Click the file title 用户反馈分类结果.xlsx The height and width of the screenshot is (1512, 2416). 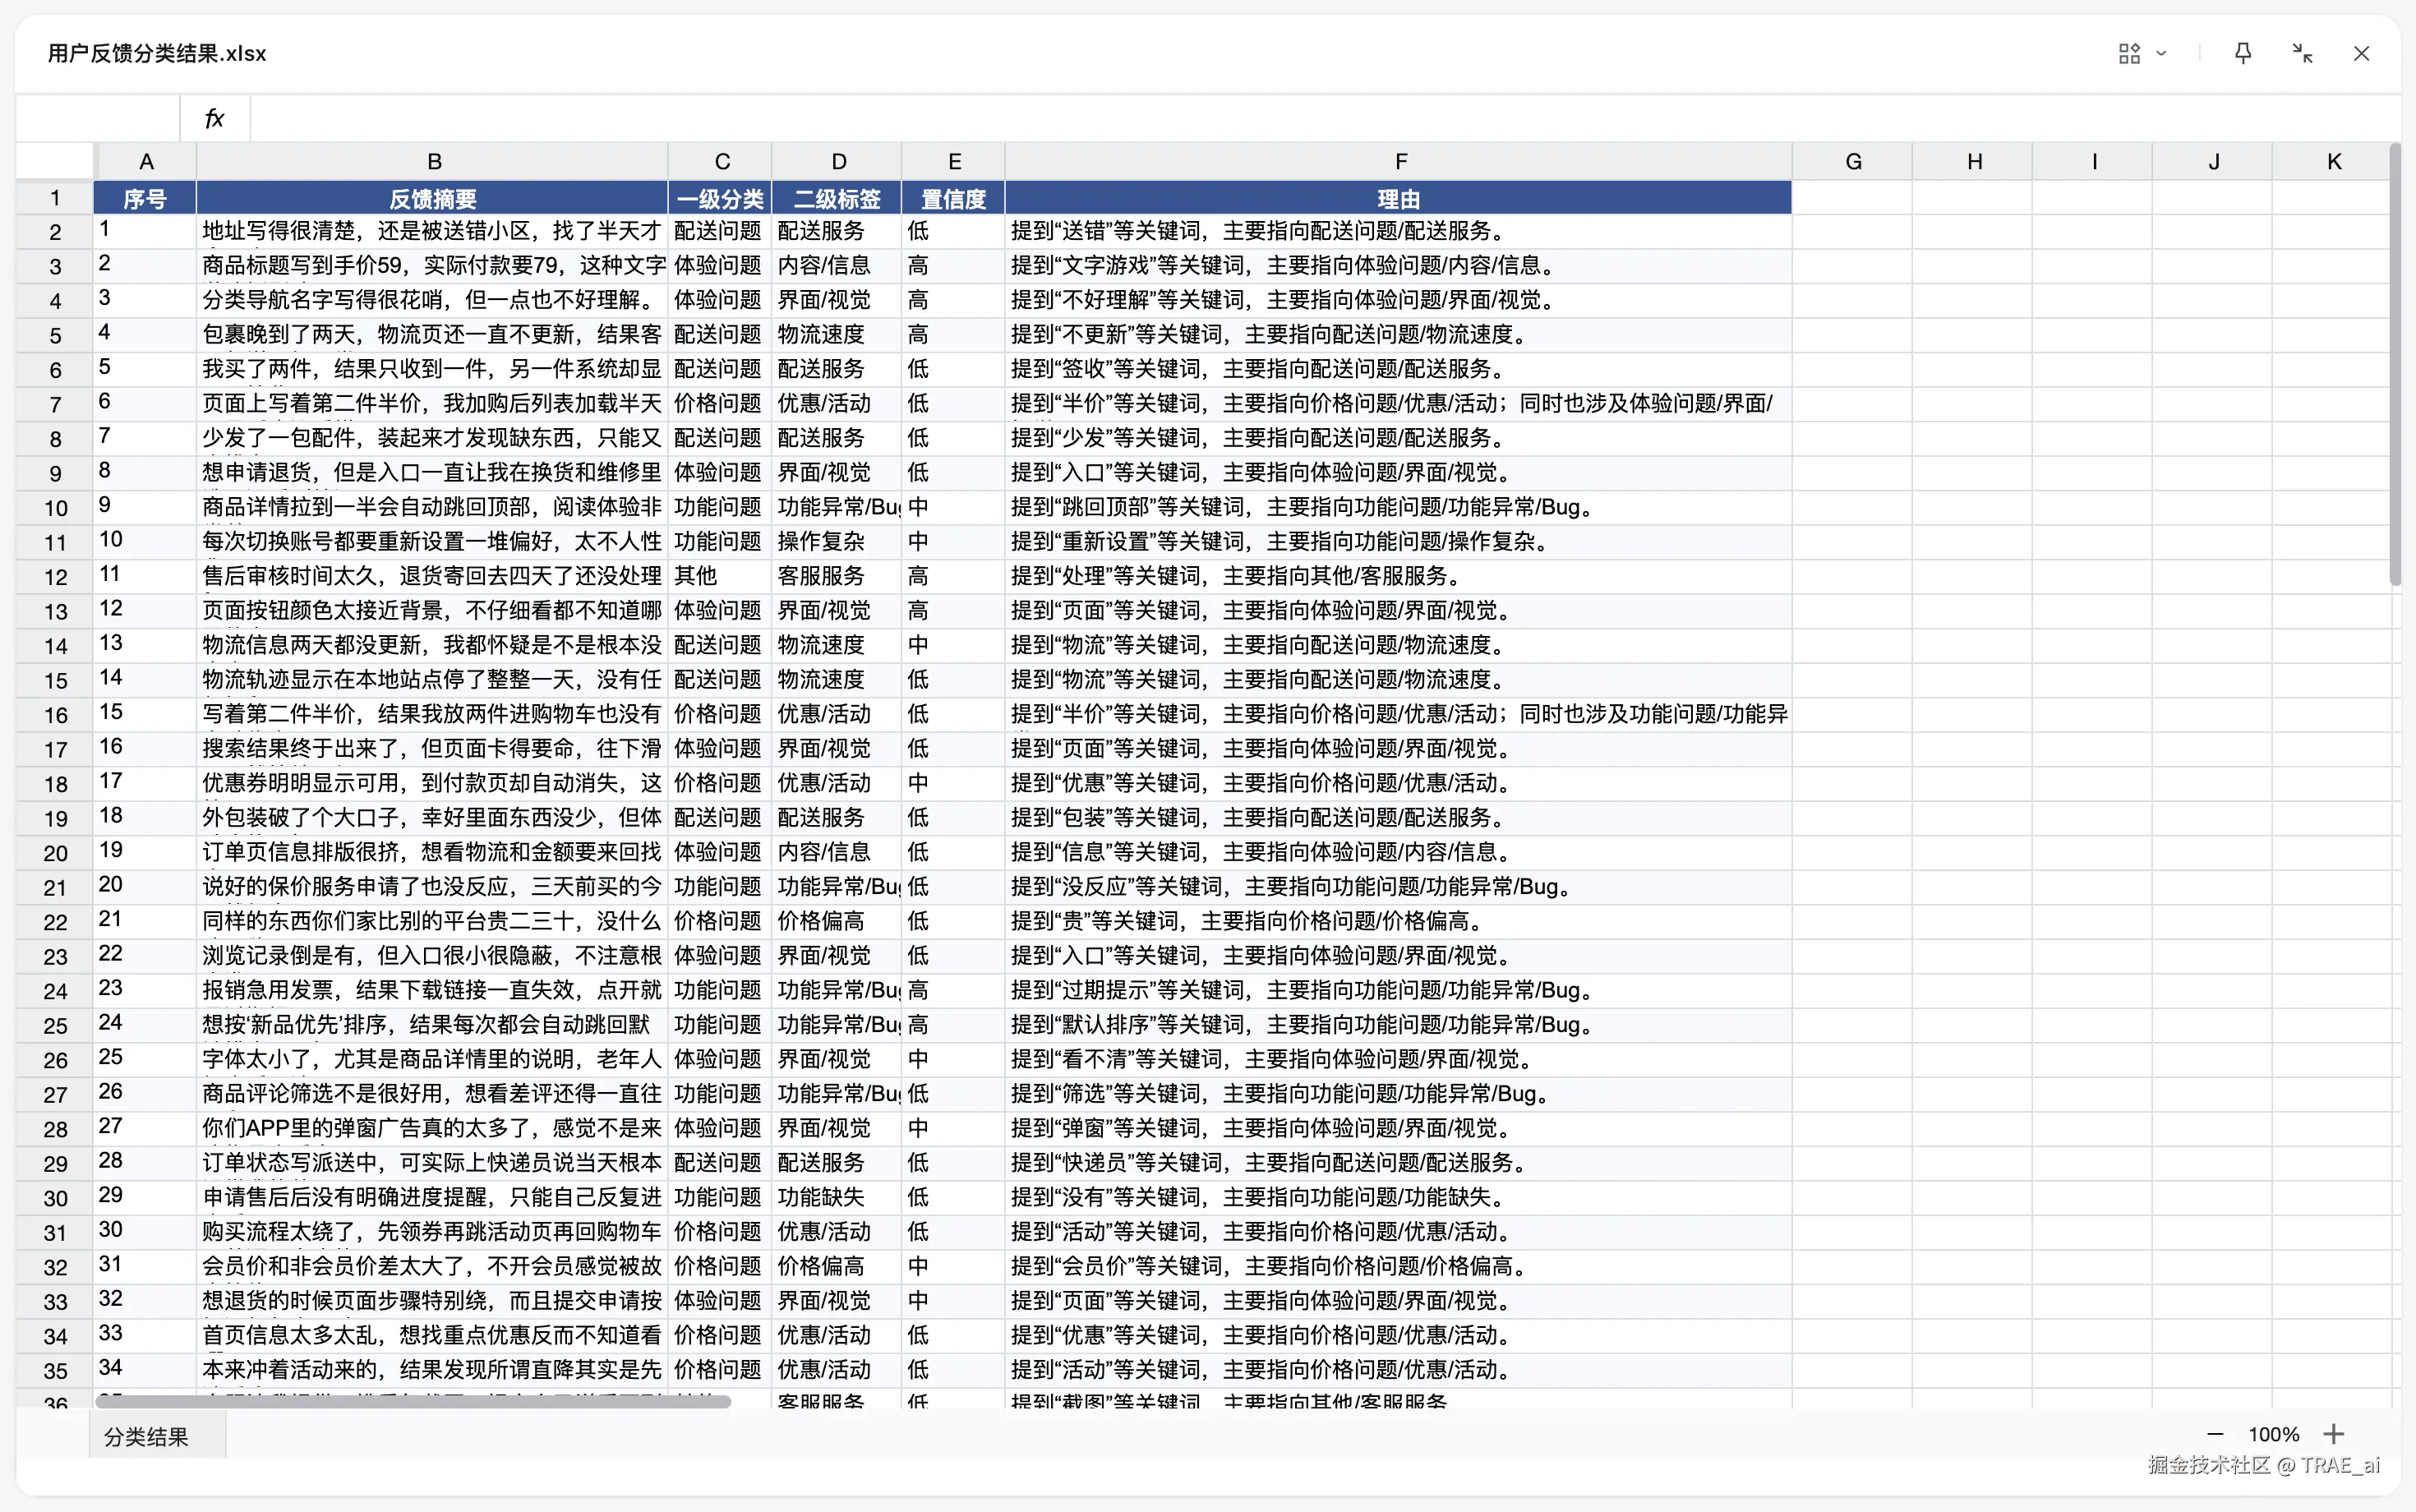click(x=157, y=54)
